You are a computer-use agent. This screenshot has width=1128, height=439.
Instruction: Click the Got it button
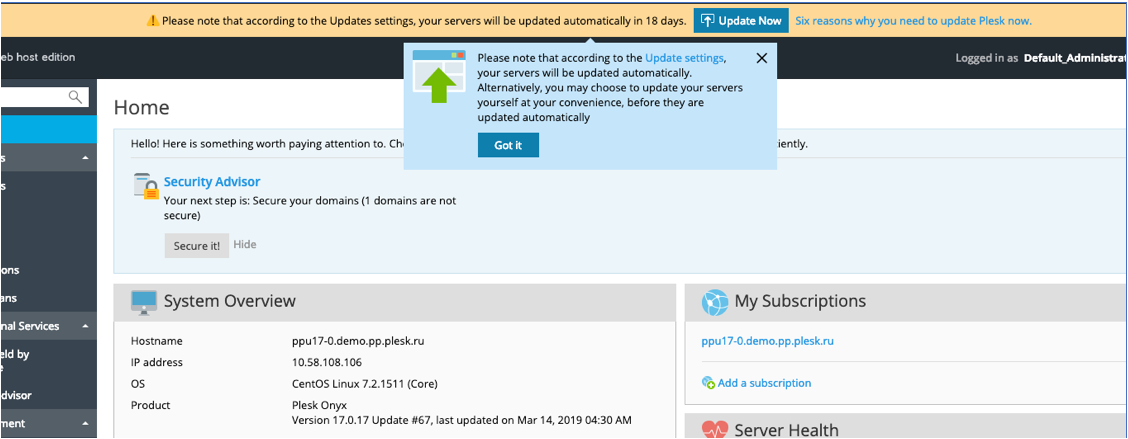pos(508,145)
